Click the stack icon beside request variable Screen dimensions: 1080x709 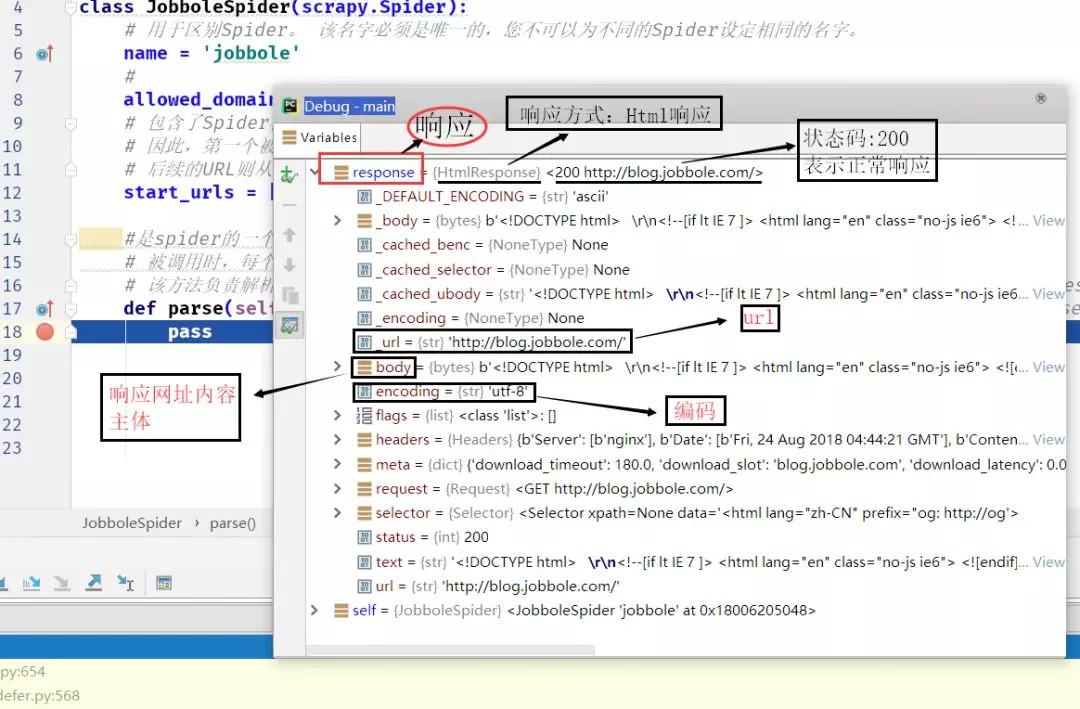pyautogui.click(x=364, y=489)
